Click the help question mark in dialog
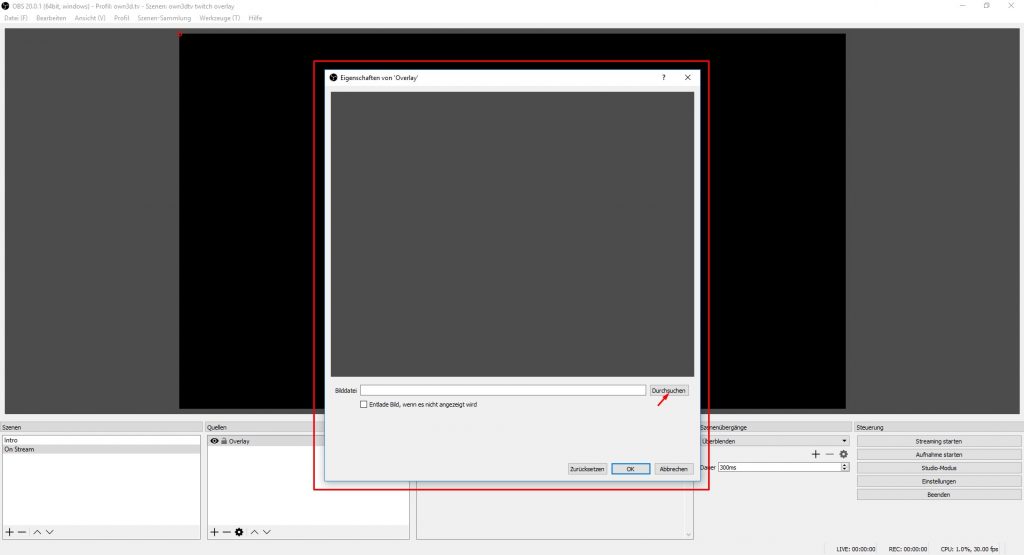This screenshot has height=555, width=1024. [663, 77]
